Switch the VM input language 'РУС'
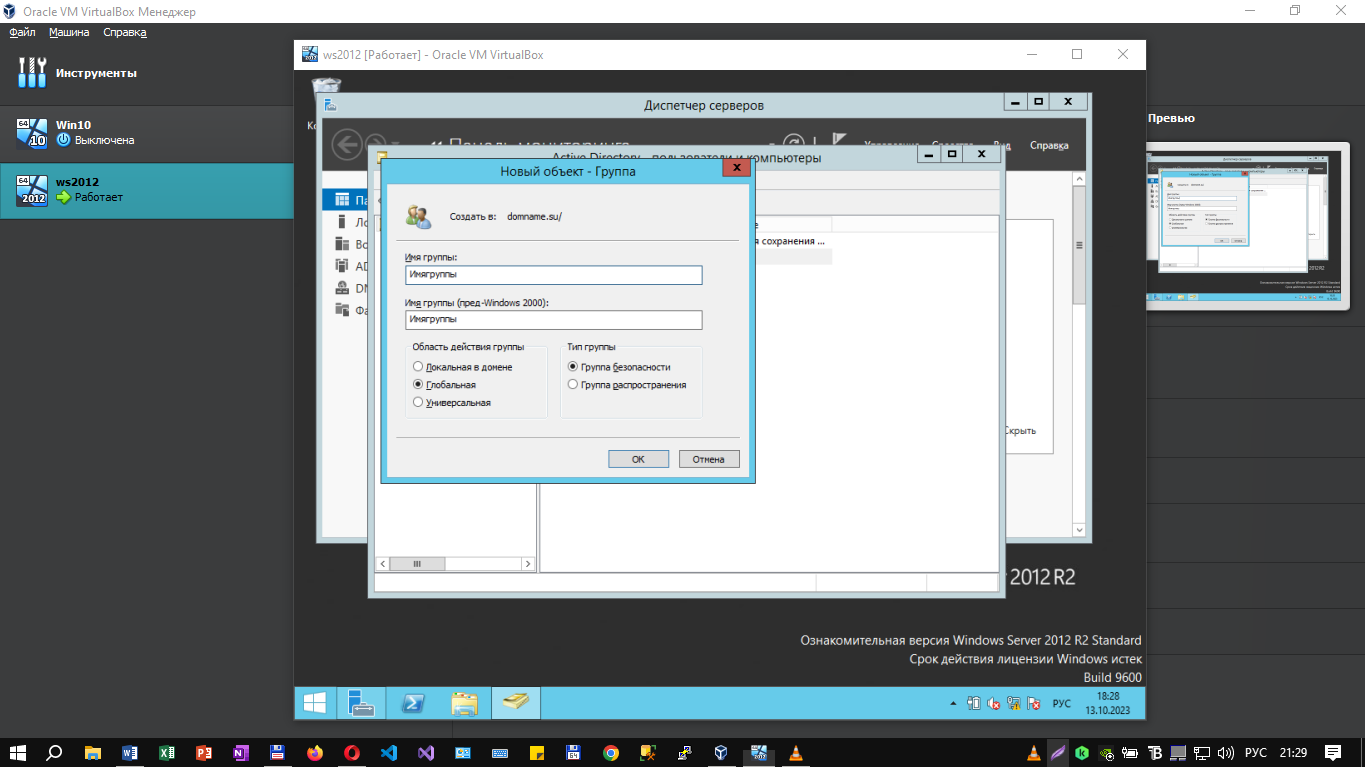The image size is (1365, 767). point(1062,704)
